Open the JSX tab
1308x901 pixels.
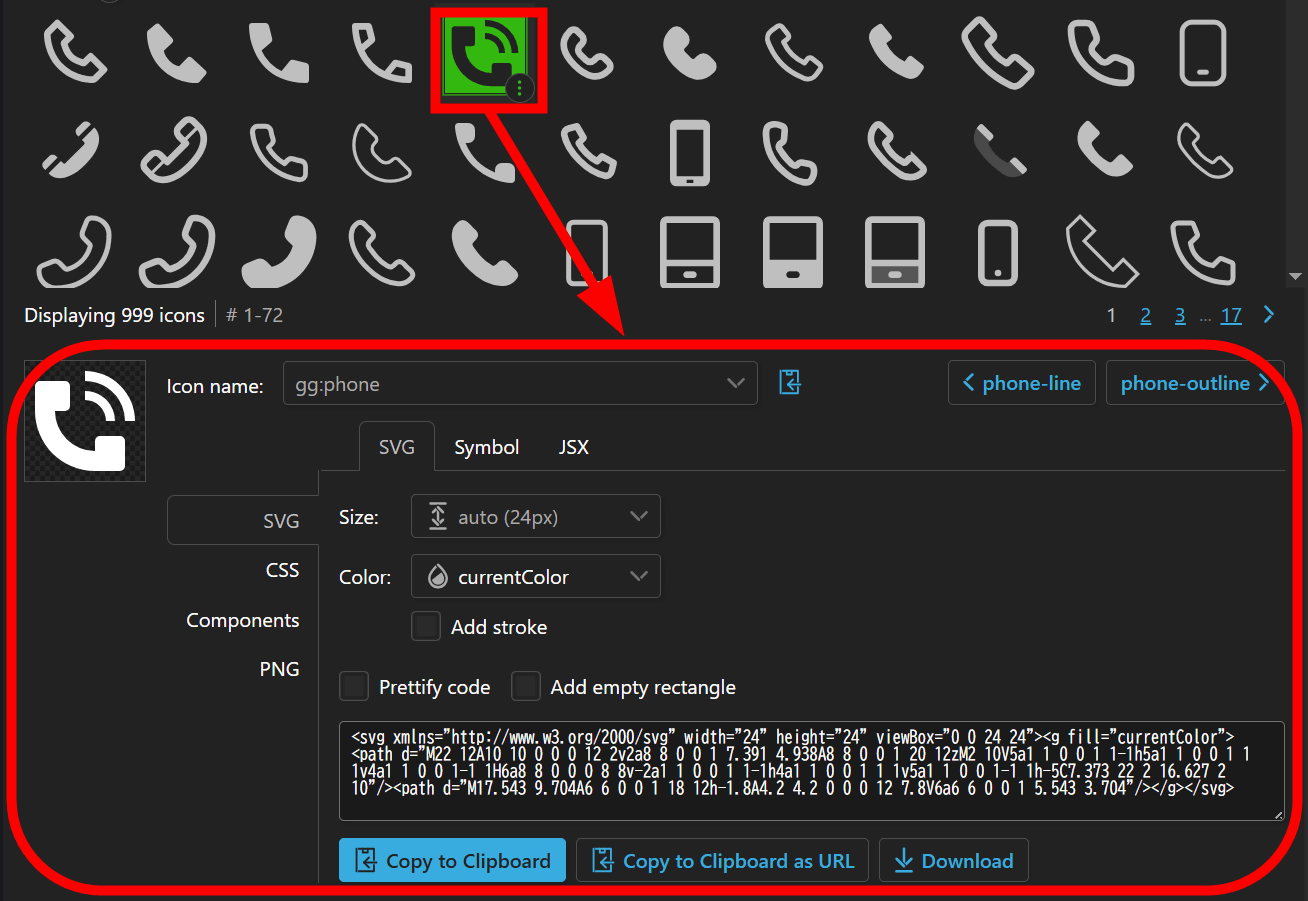[573, 447]
